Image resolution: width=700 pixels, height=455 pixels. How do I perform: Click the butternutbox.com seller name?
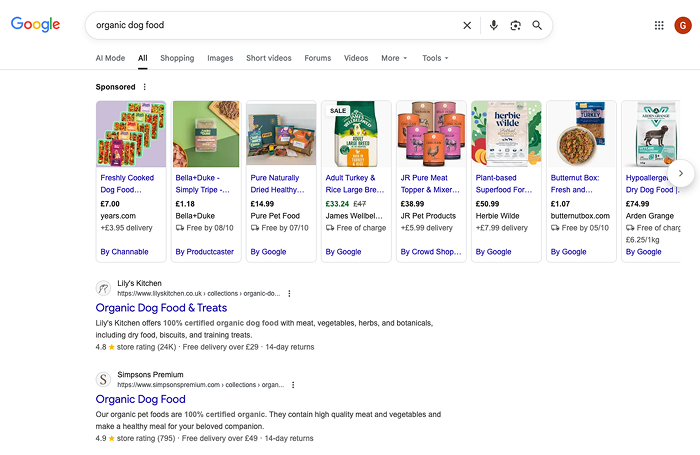[x=580, y=216]
